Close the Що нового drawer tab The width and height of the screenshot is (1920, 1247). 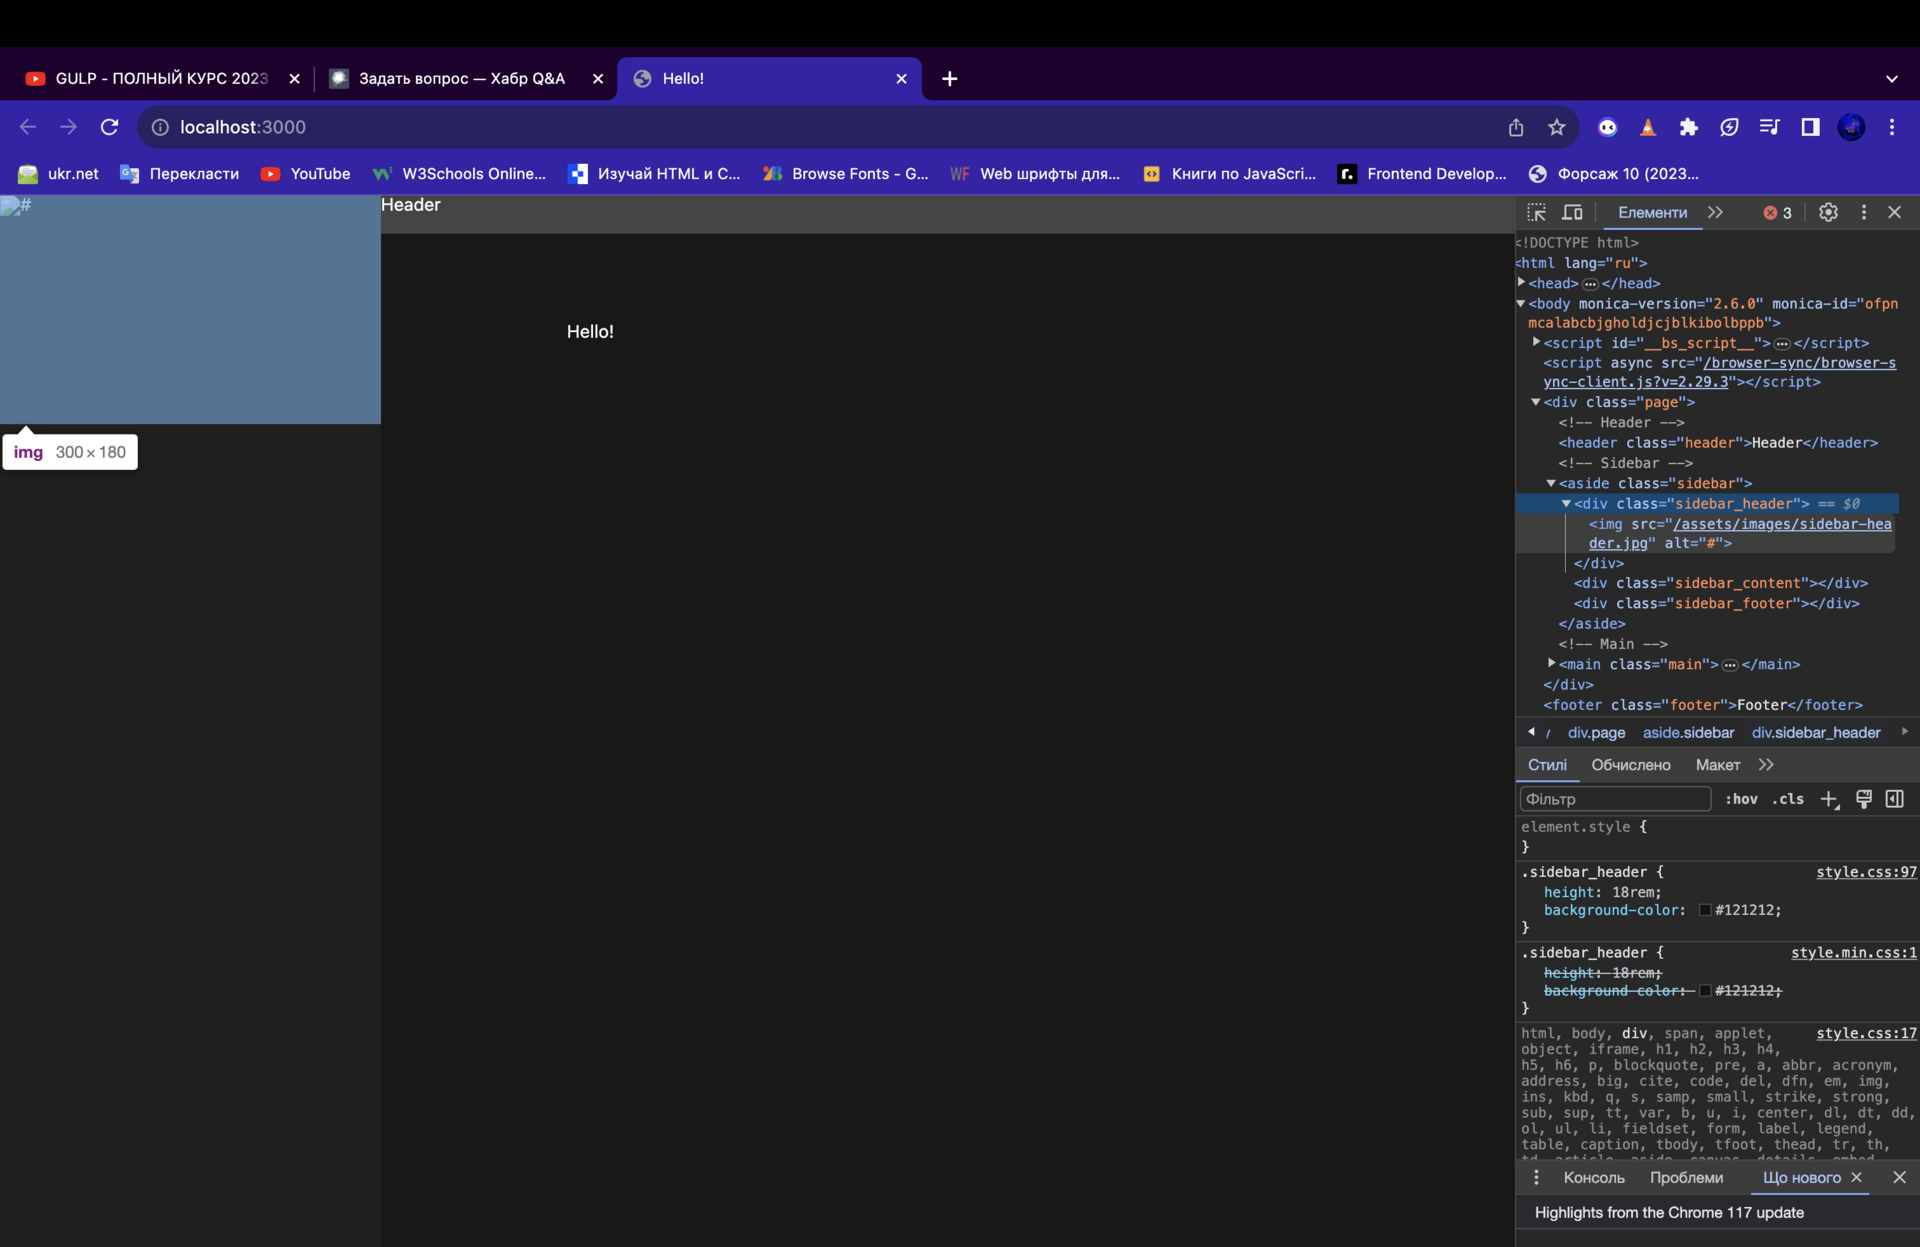click(x=1856, y=1177)
